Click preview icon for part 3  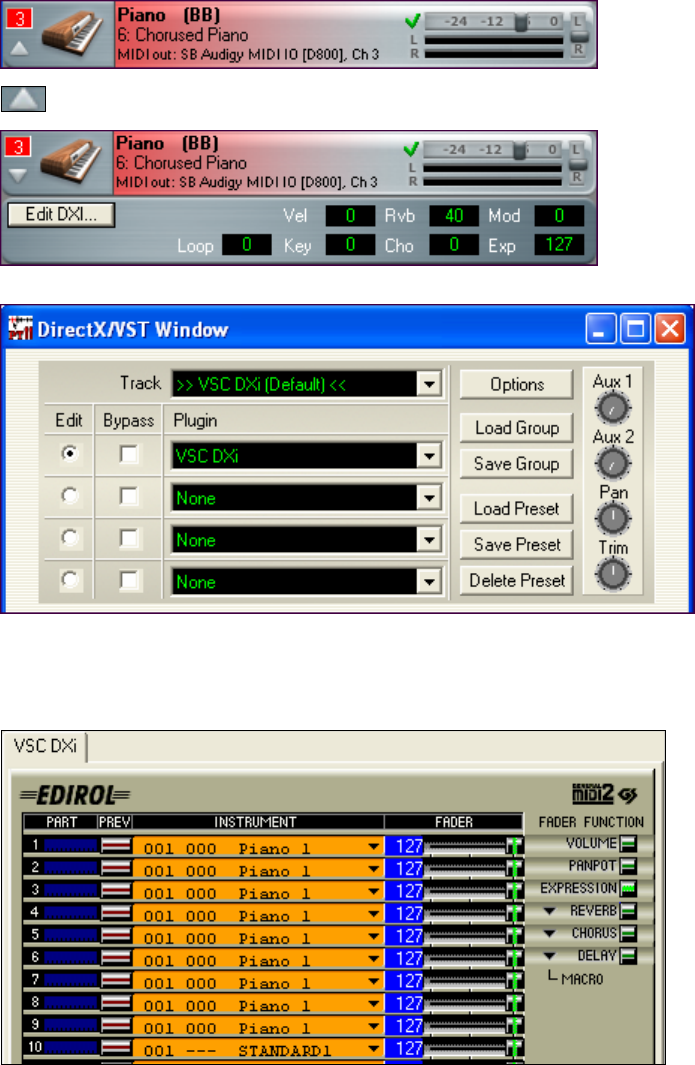click(116, 890)
